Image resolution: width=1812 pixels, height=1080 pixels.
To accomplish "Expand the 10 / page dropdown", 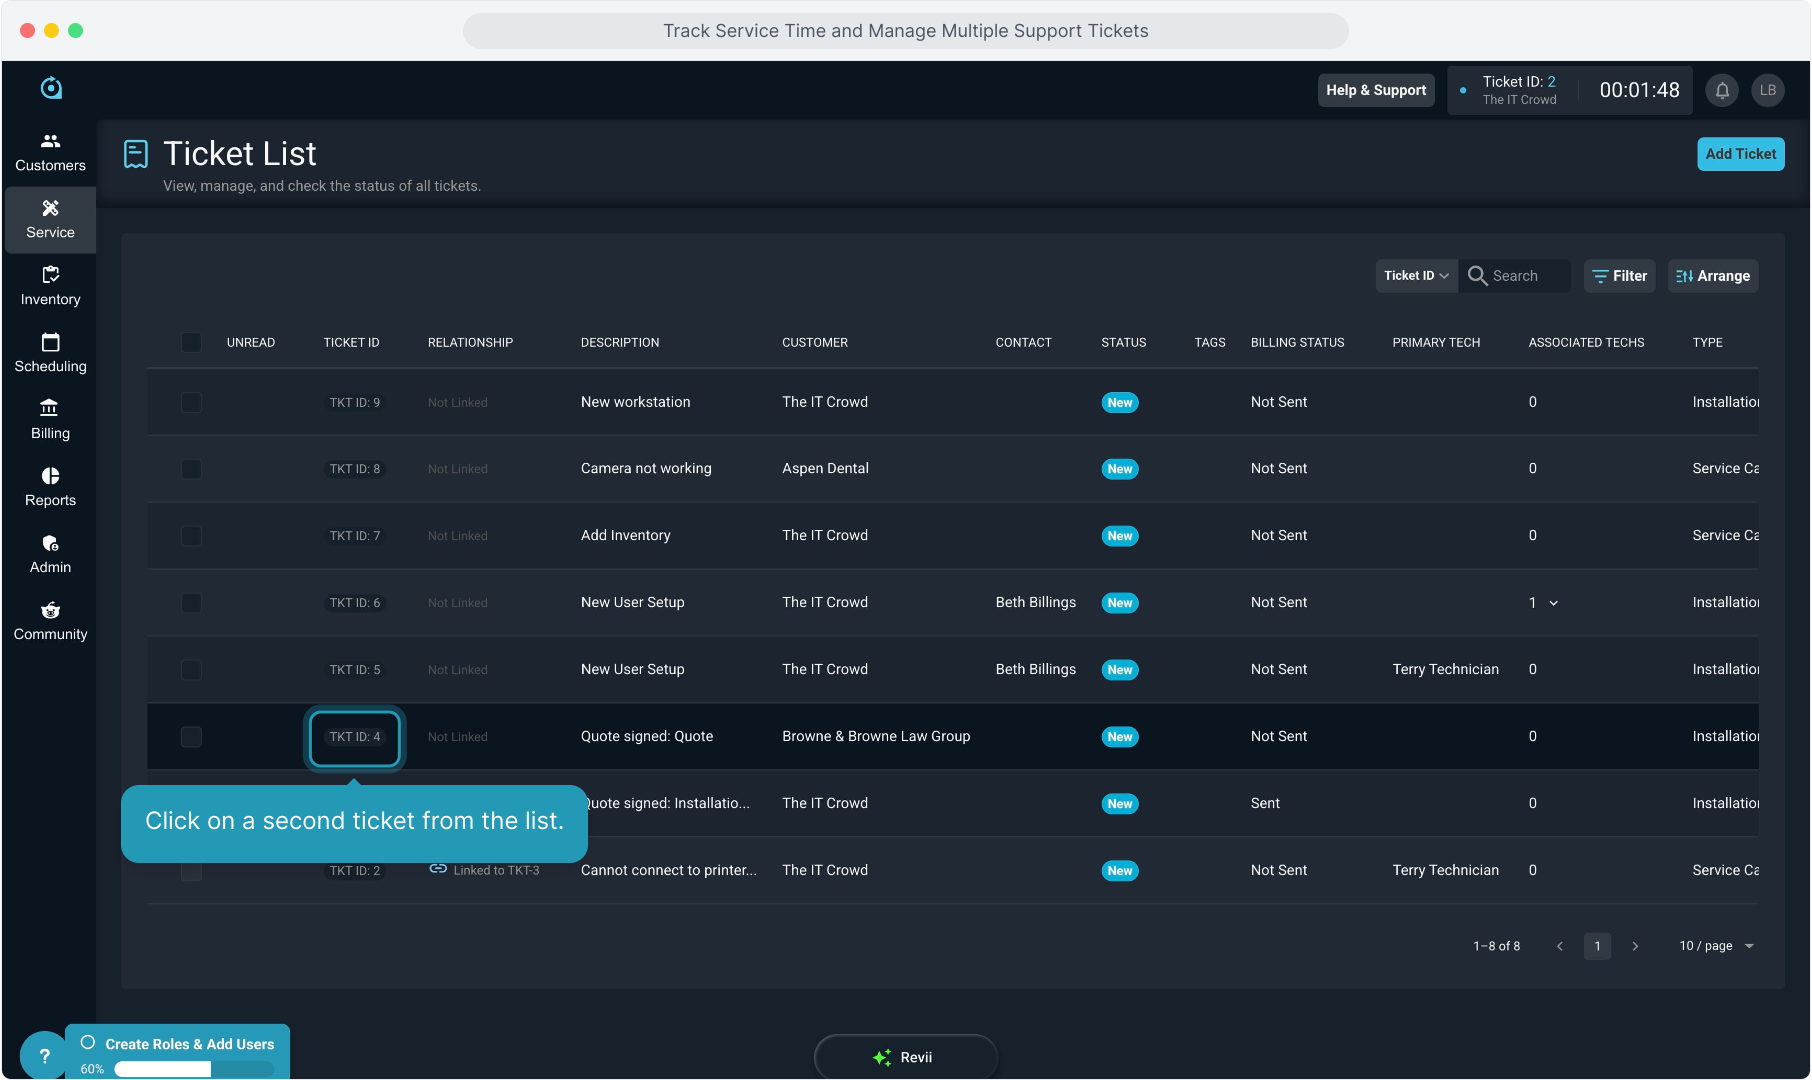I will (1717, 946).
